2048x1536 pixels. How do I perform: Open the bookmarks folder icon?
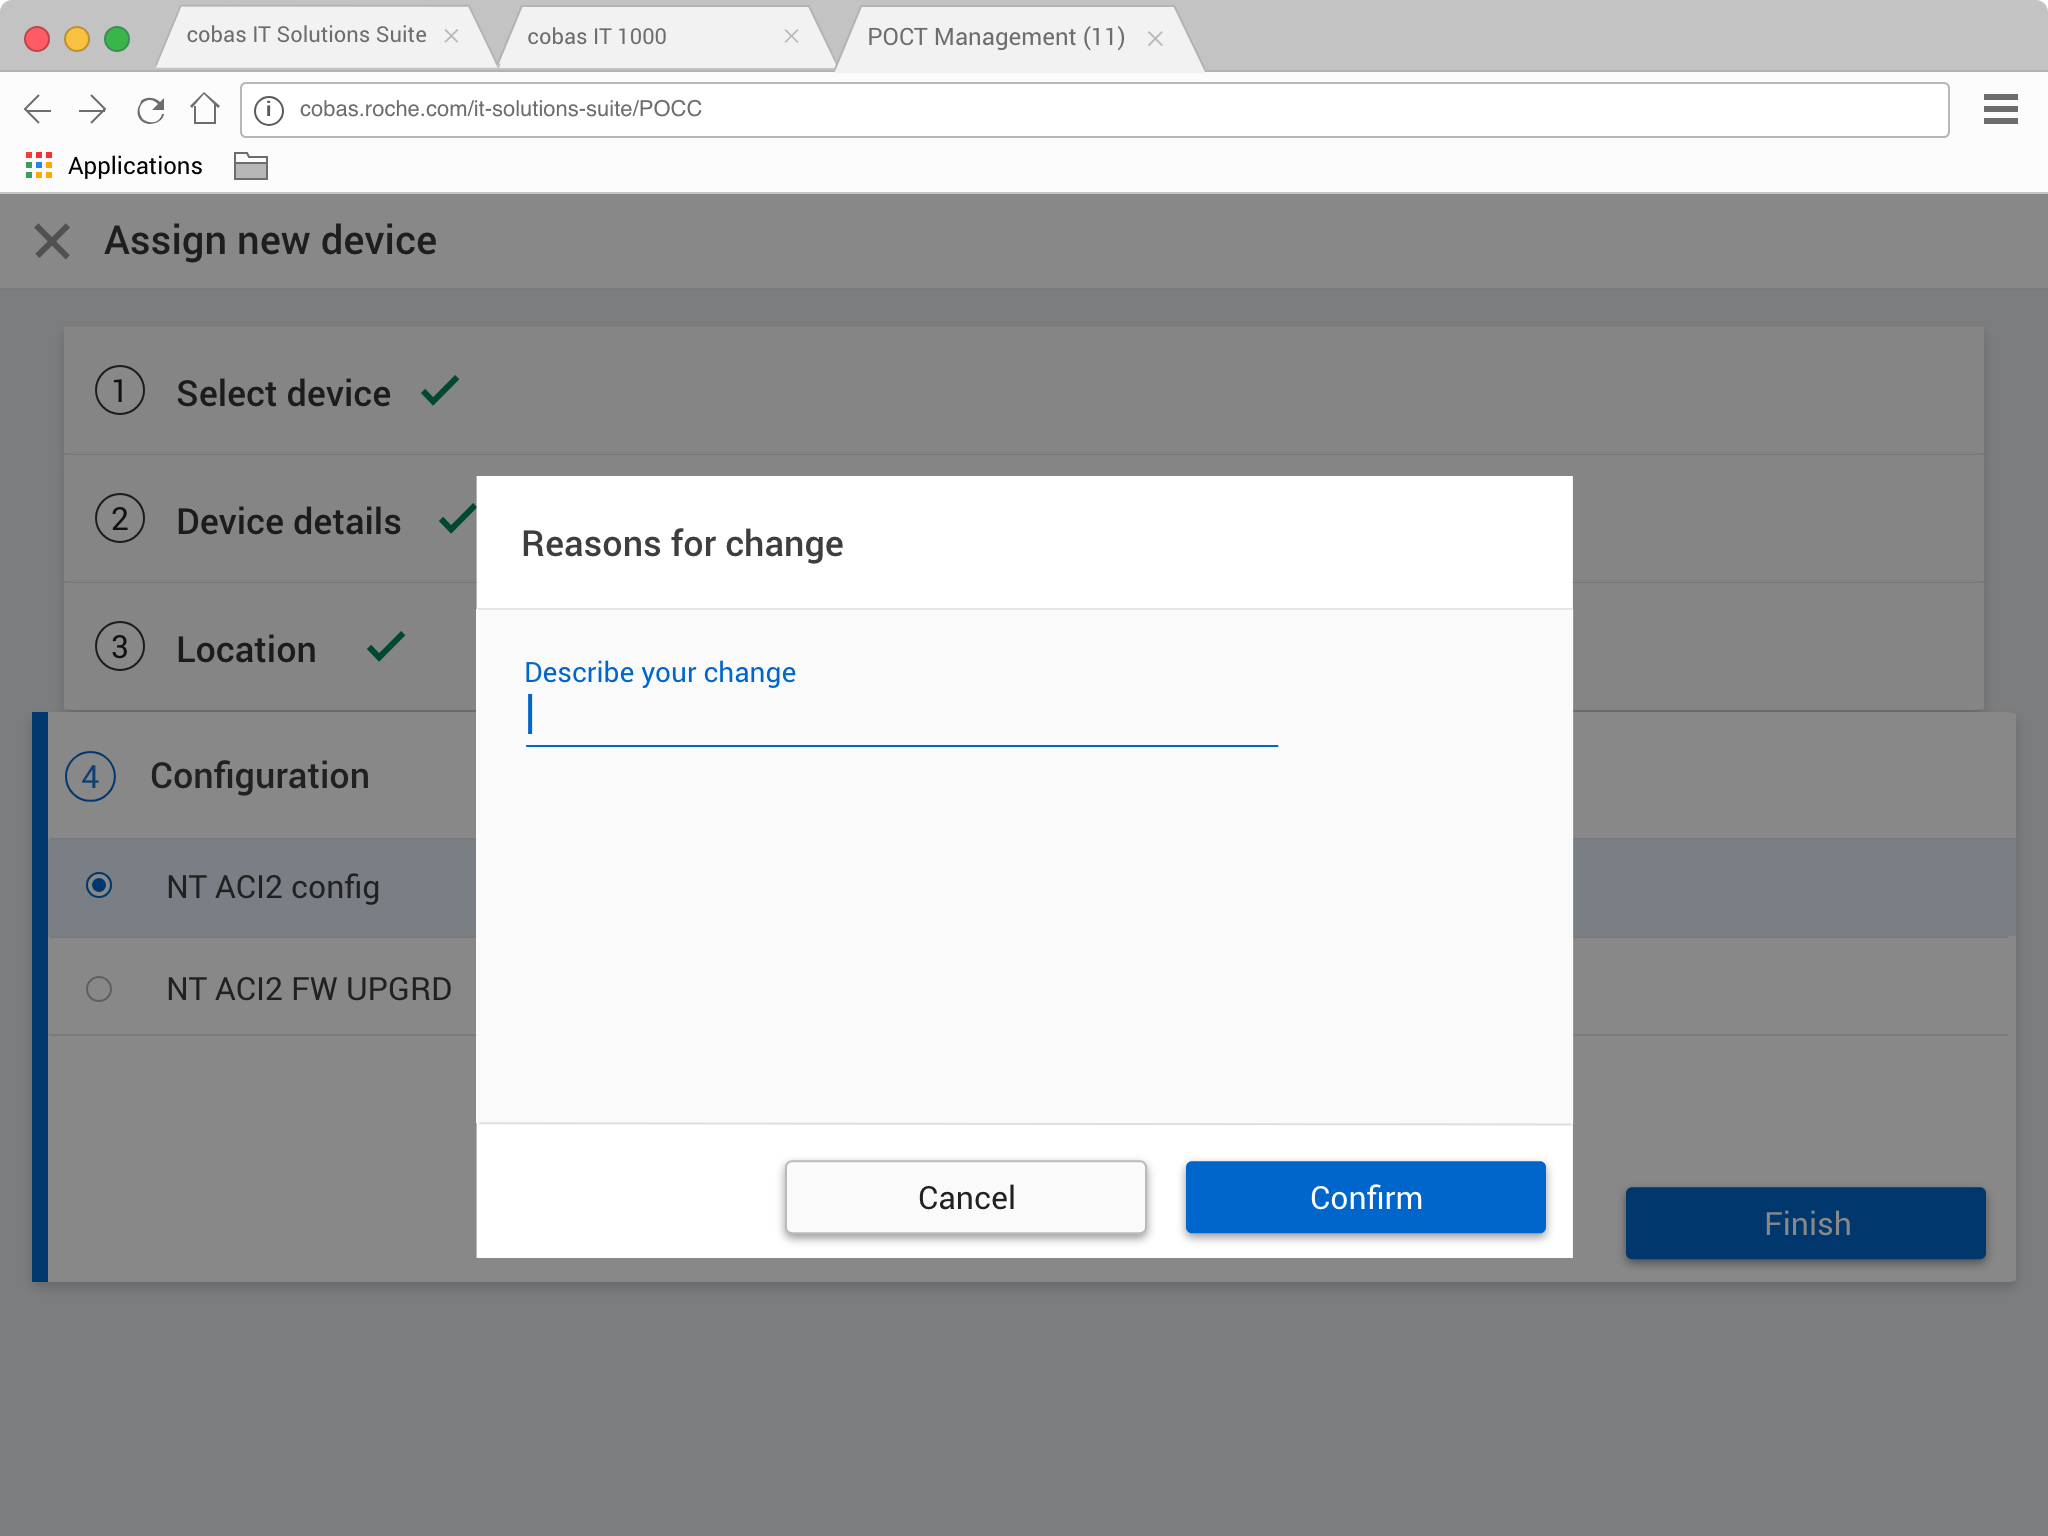click(x=250, y=166)
